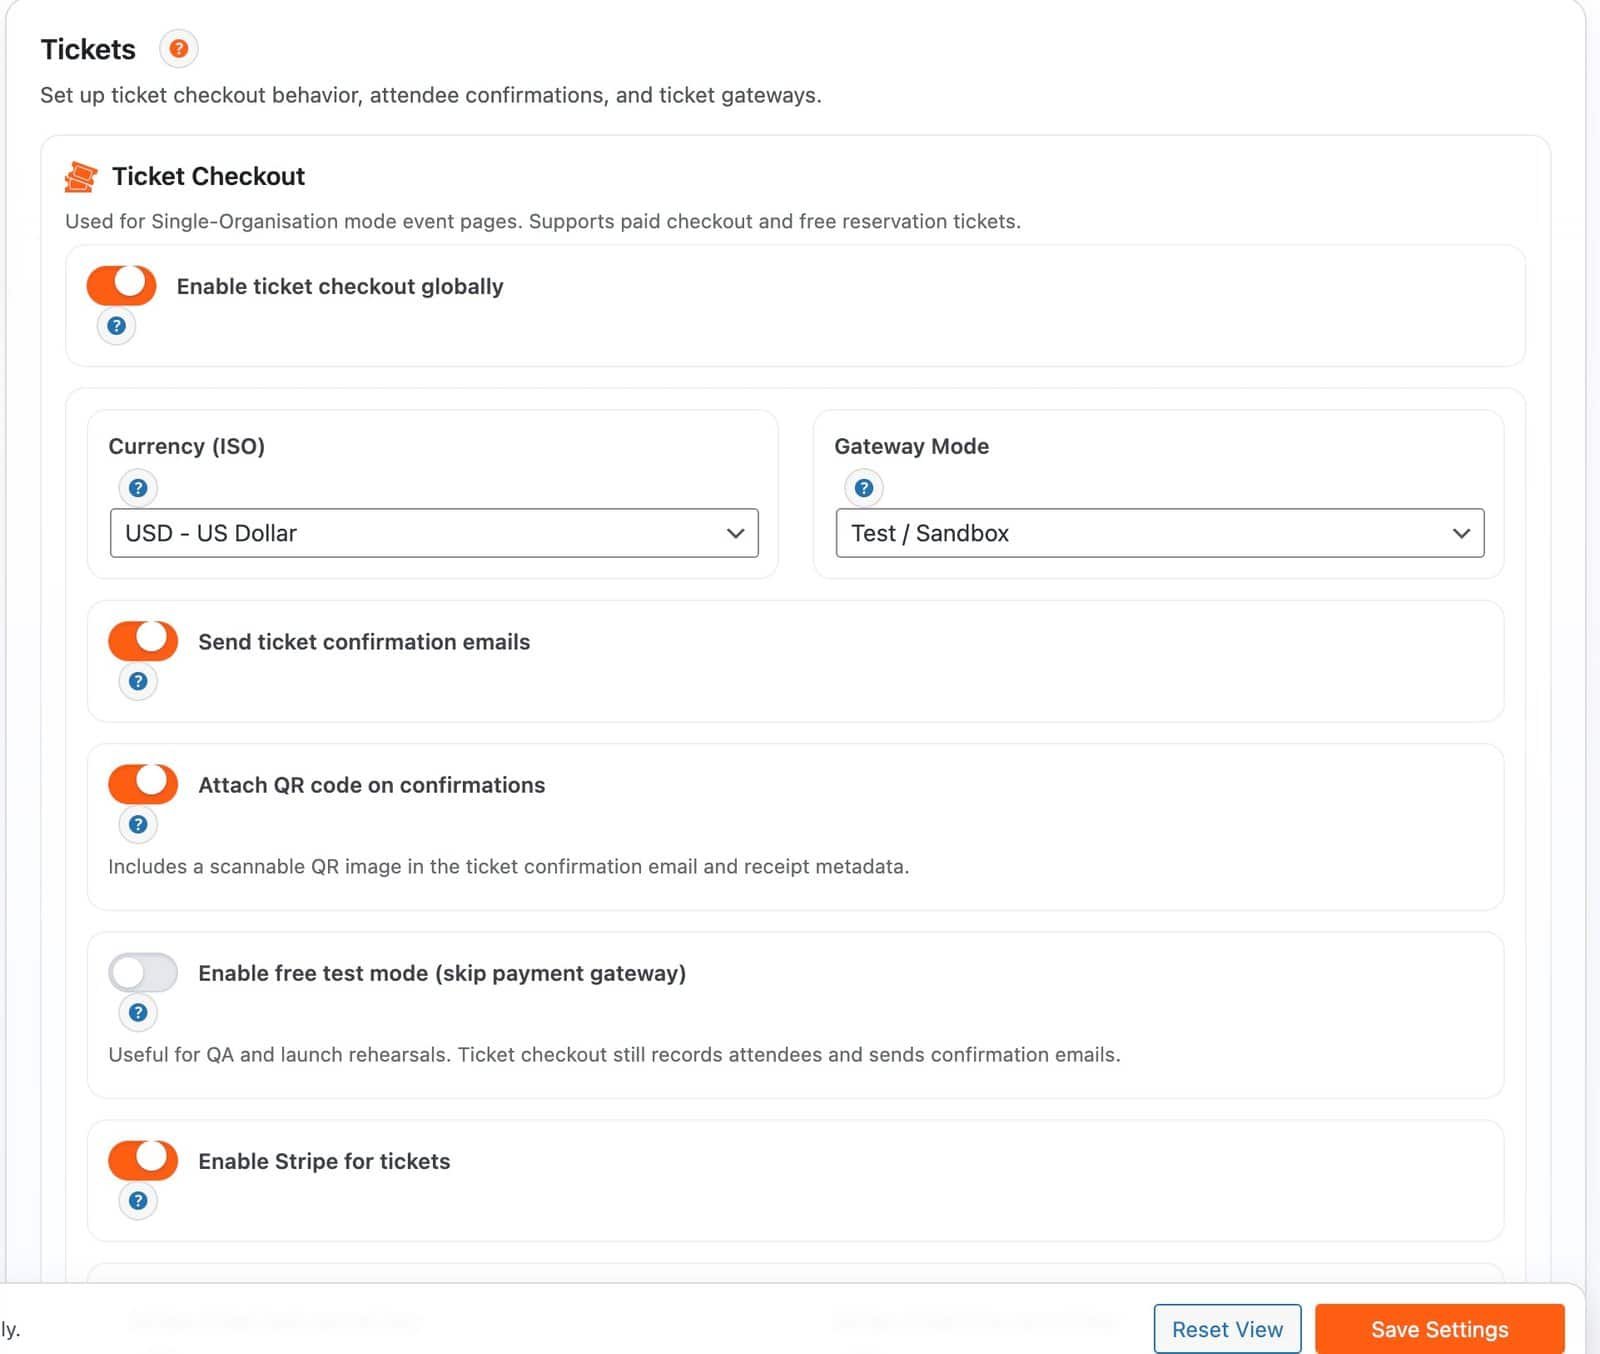Open the Gateway Mode help tooltip
Screen dimensions: 1600x1354
[x=863, y=488]
